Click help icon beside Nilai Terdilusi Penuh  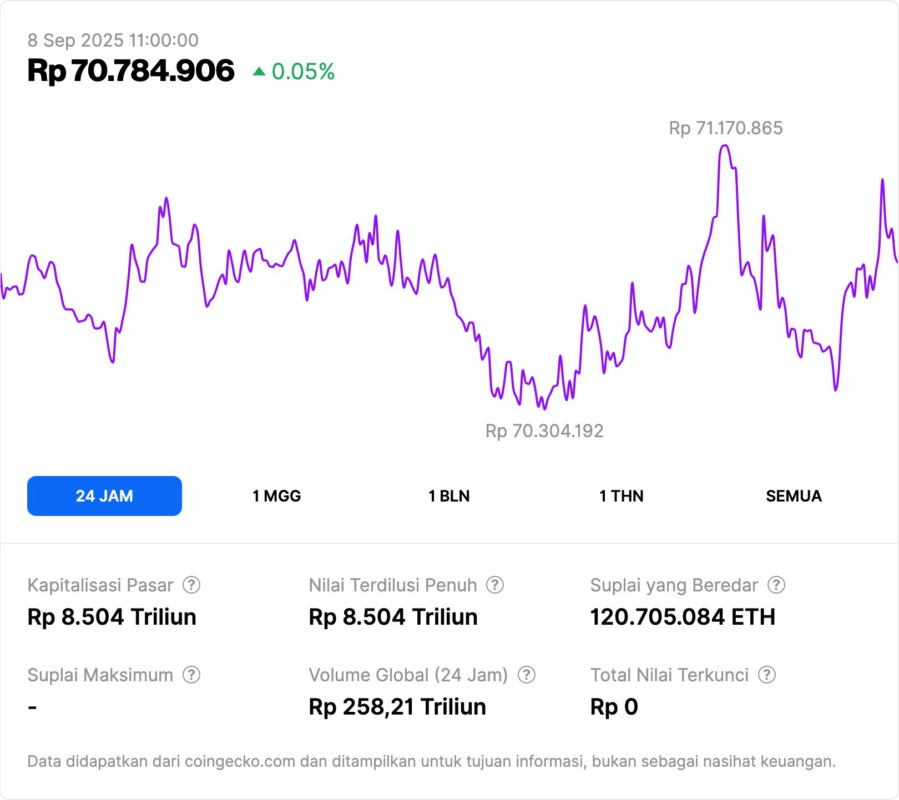pyautogui.click(x=495, y=585)
